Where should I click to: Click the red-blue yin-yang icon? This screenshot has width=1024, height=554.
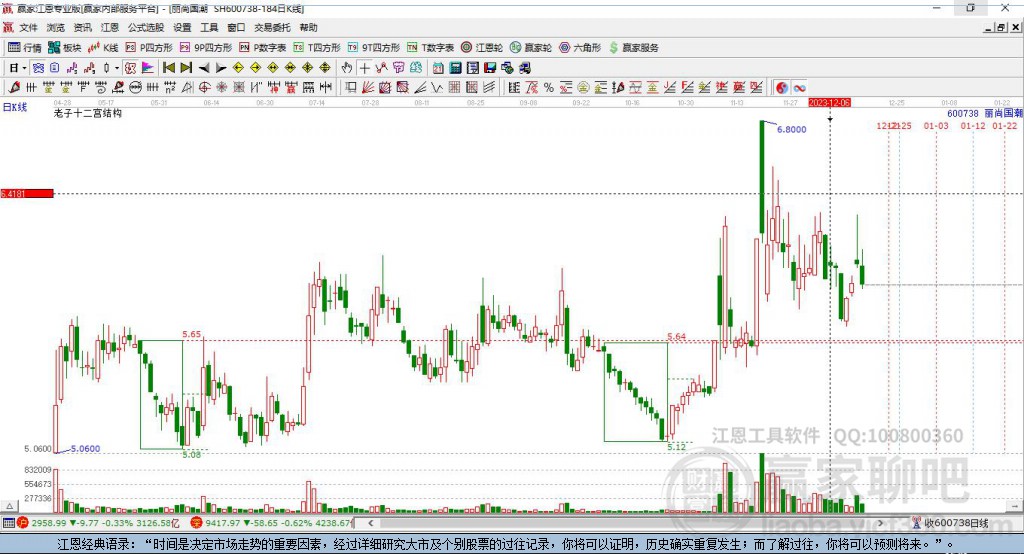click(782, 88)
